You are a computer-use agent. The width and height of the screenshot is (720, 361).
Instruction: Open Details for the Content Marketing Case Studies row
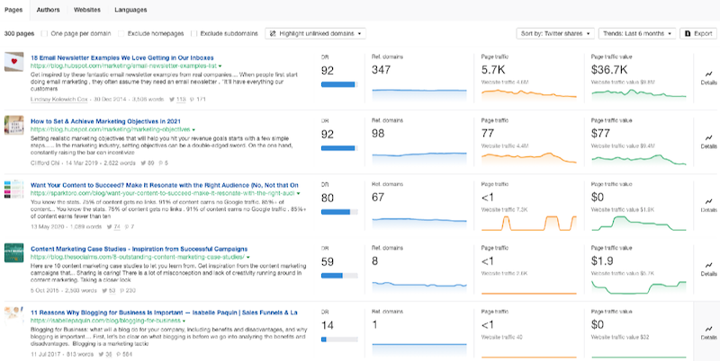pyautogui.click(x=708, y=269)
